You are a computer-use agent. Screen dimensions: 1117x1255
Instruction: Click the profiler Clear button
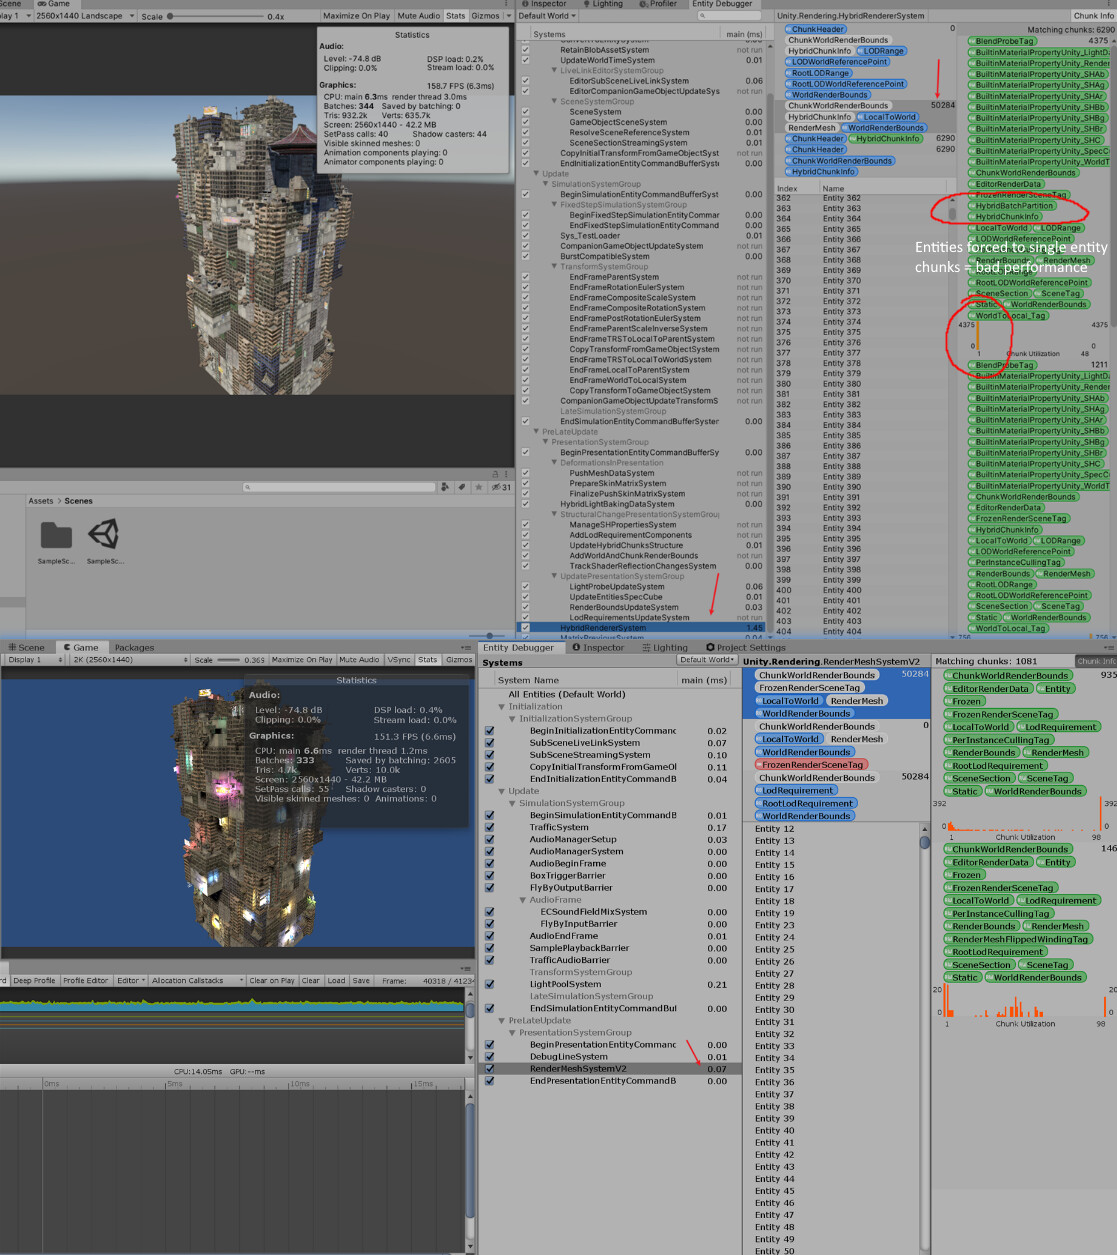coord(310,981)
